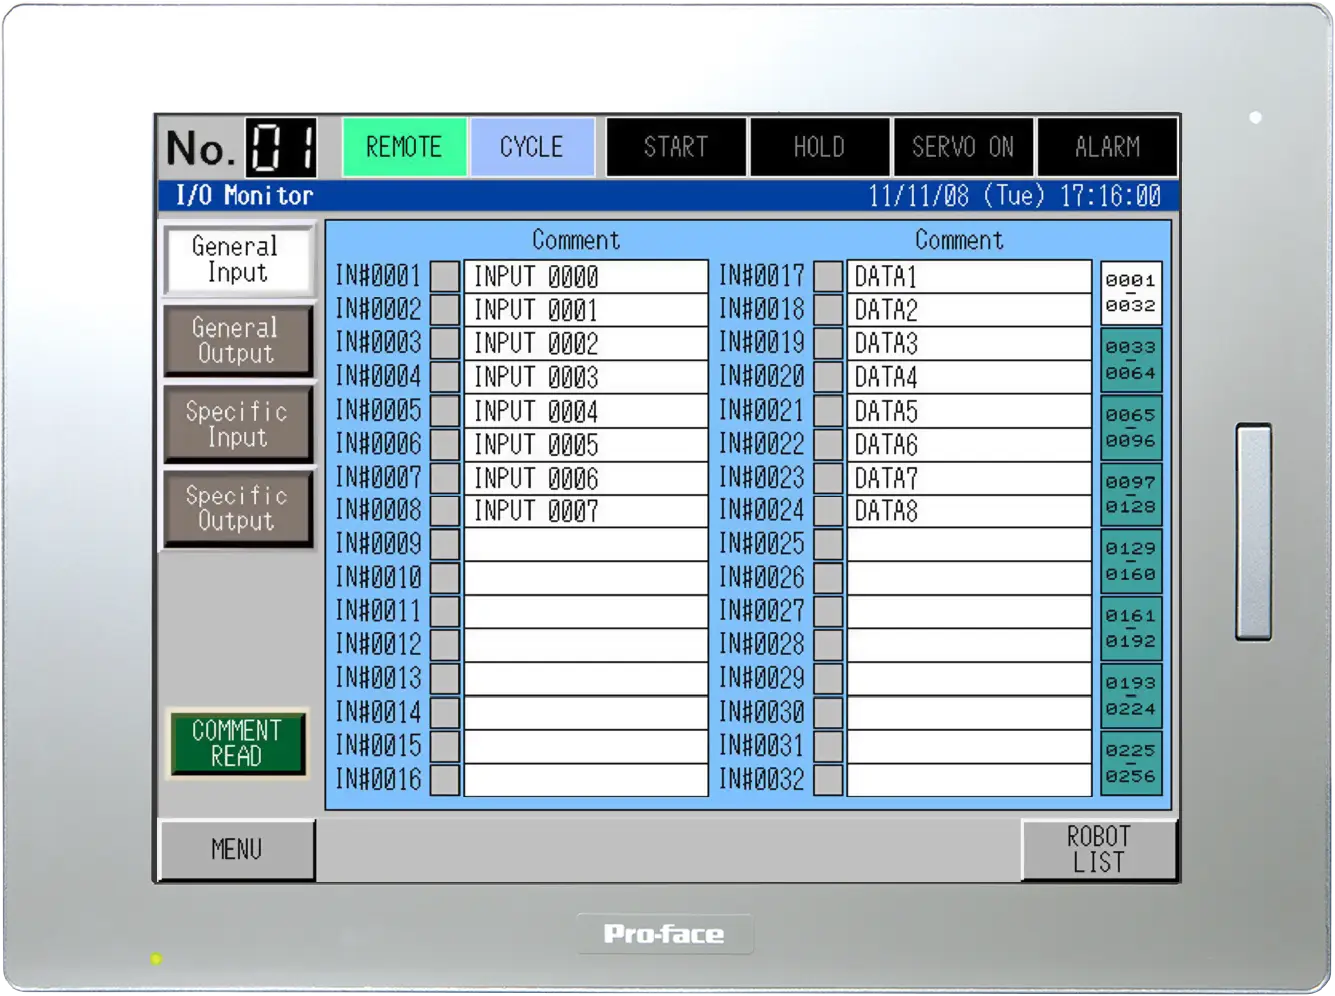Image resolution: width=1335 pixels, height=996 pixels.
Task: Click the IN#0017 status lamp
Action: pos(828,276)
